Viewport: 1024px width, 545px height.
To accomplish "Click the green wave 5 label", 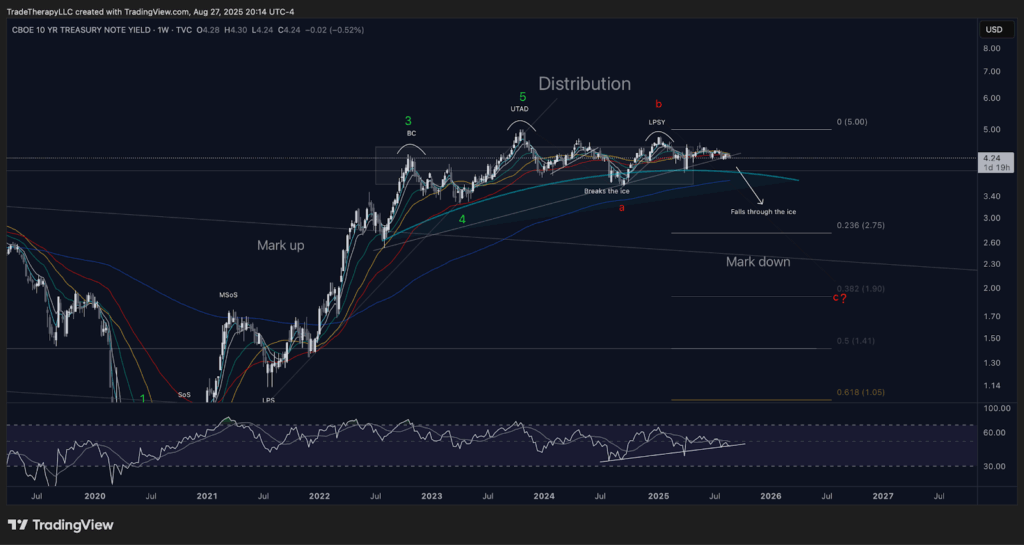I will [x=522, y=96].
